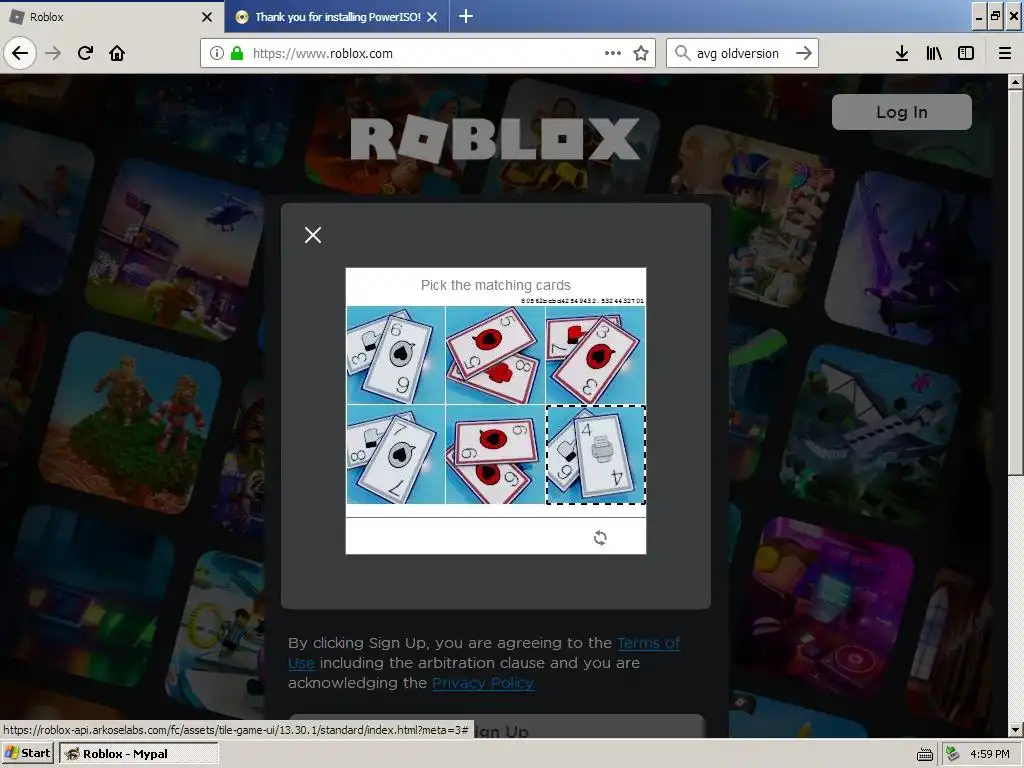Switch to Thank you for installing PowerISO tab
This screenshot has height=768, width=1024.
point(337,17)
